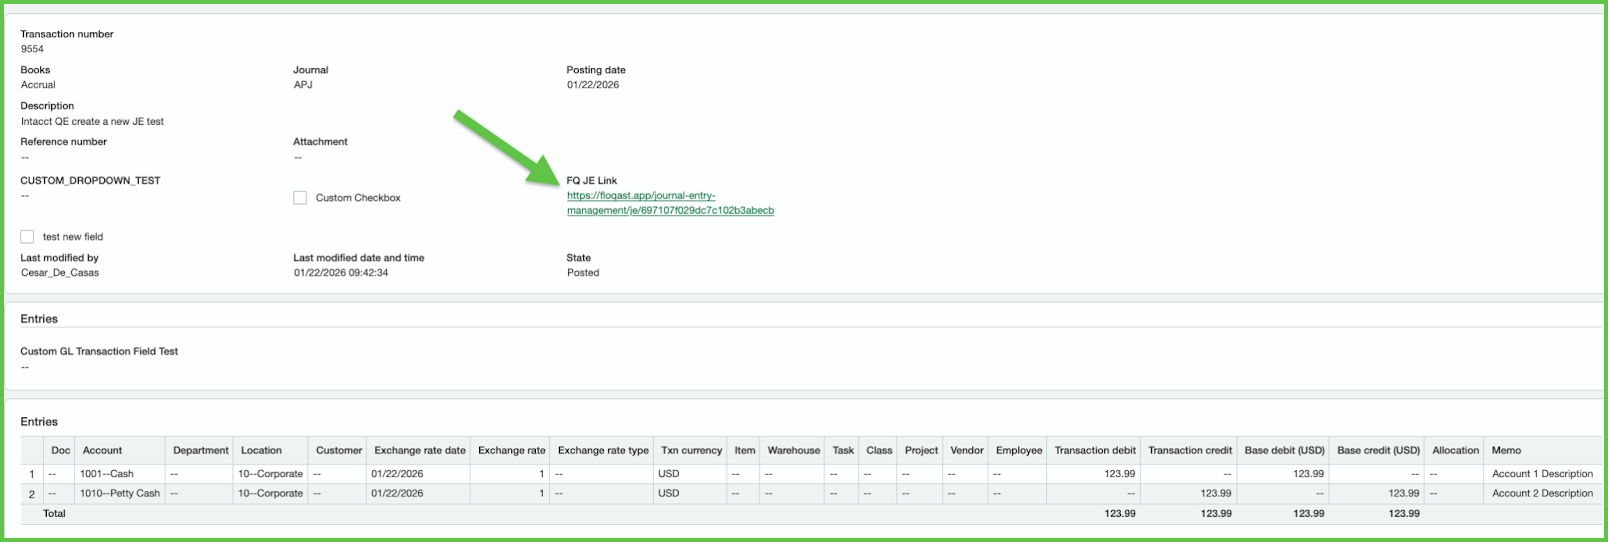Click the Exchange rate date column header

[x=419, y=450]
